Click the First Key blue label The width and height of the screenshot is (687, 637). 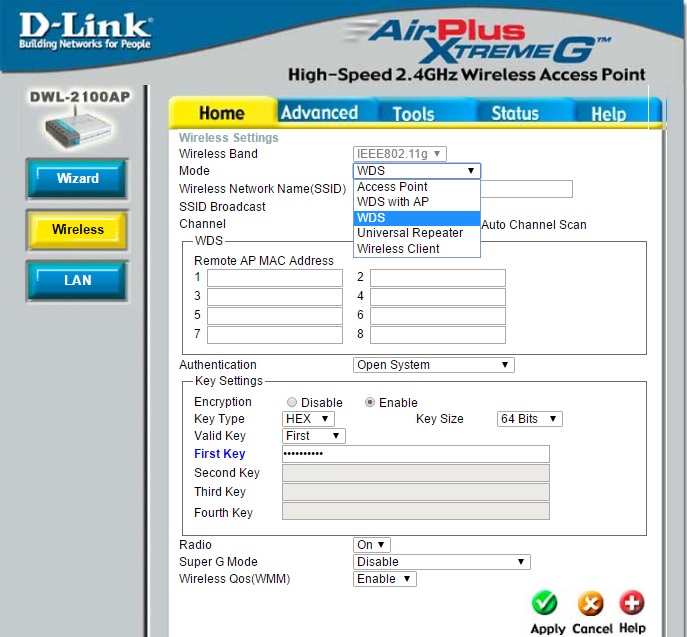tap(220, 454)
